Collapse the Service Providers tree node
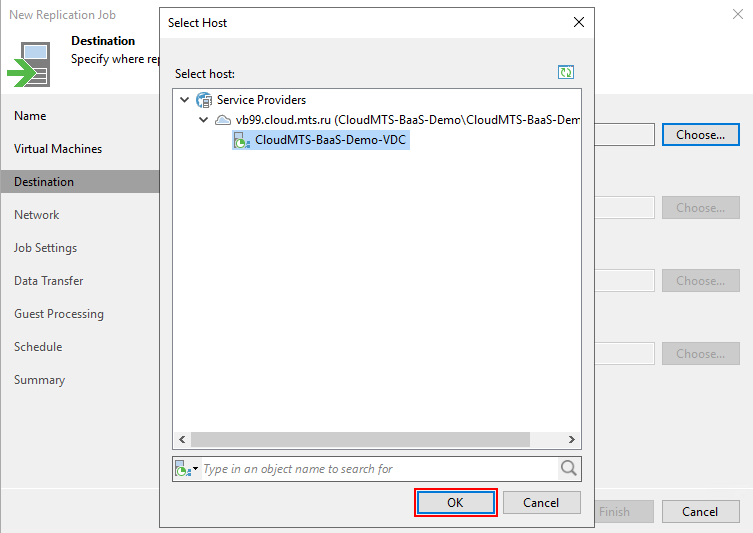The width and height of the screenshot is (753, 533). pos(184,100)
